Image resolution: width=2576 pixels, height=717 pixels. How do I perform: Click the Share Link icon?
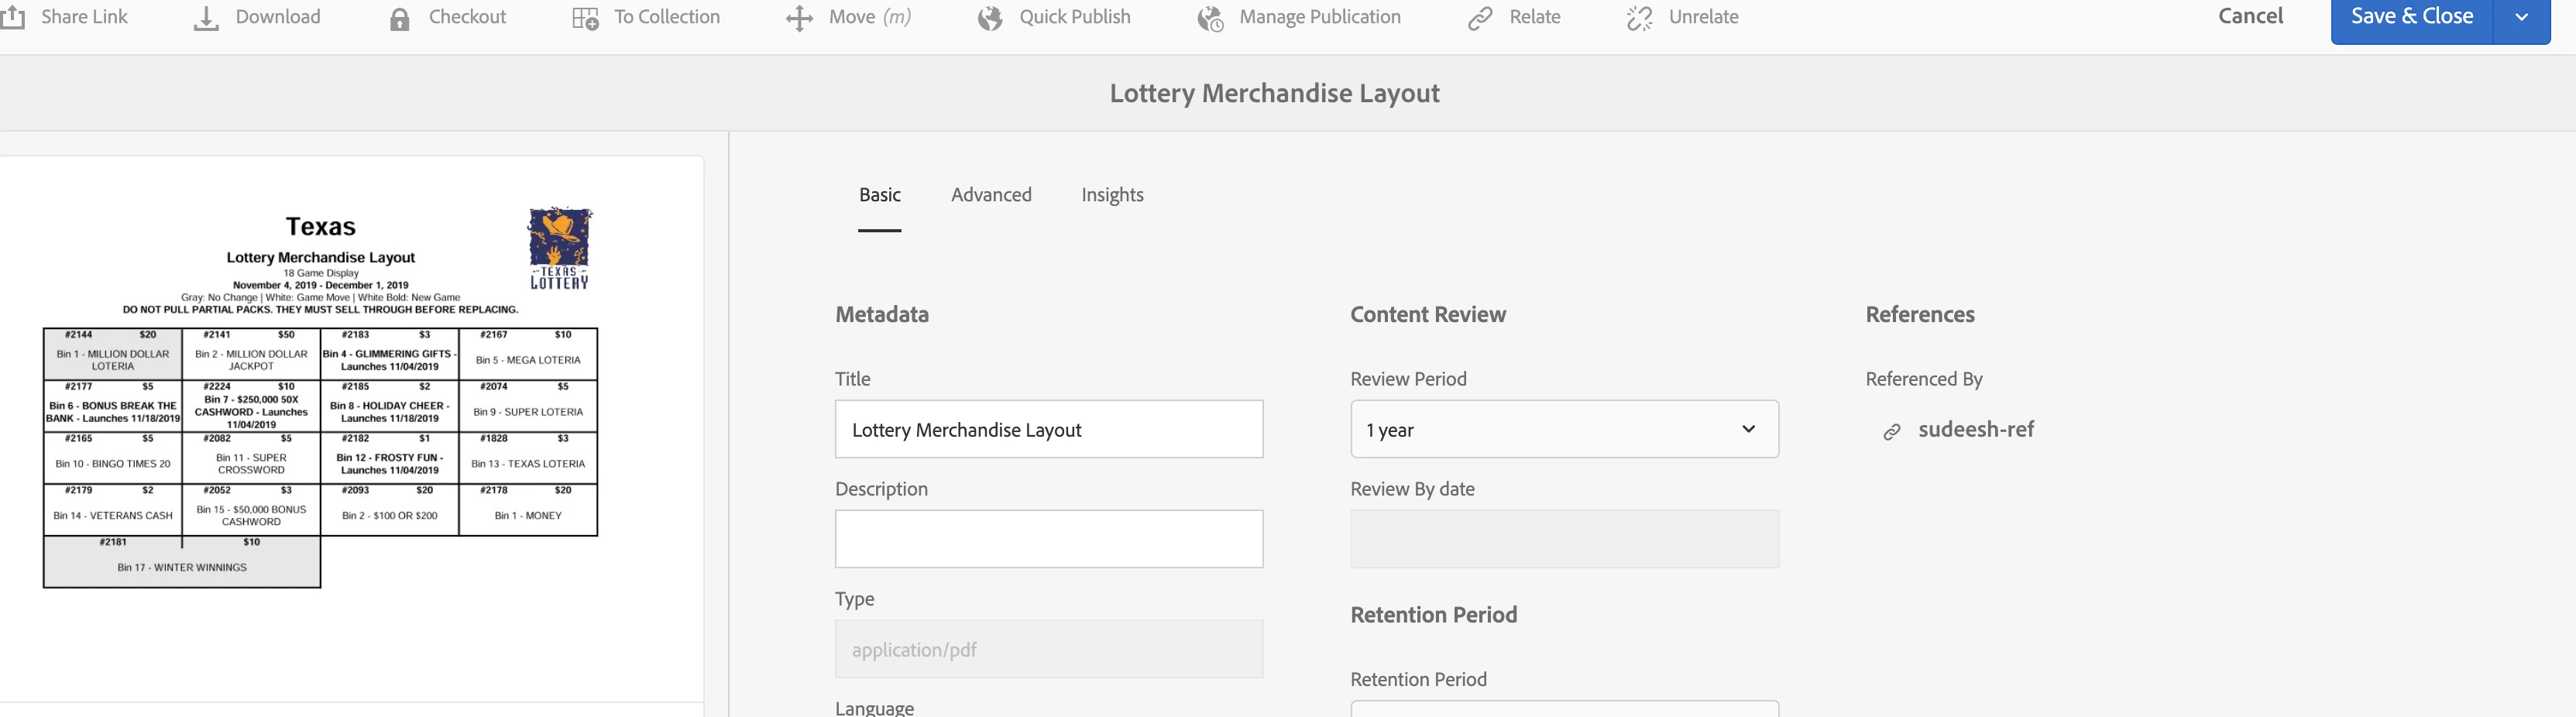click(x=12, y=17)
